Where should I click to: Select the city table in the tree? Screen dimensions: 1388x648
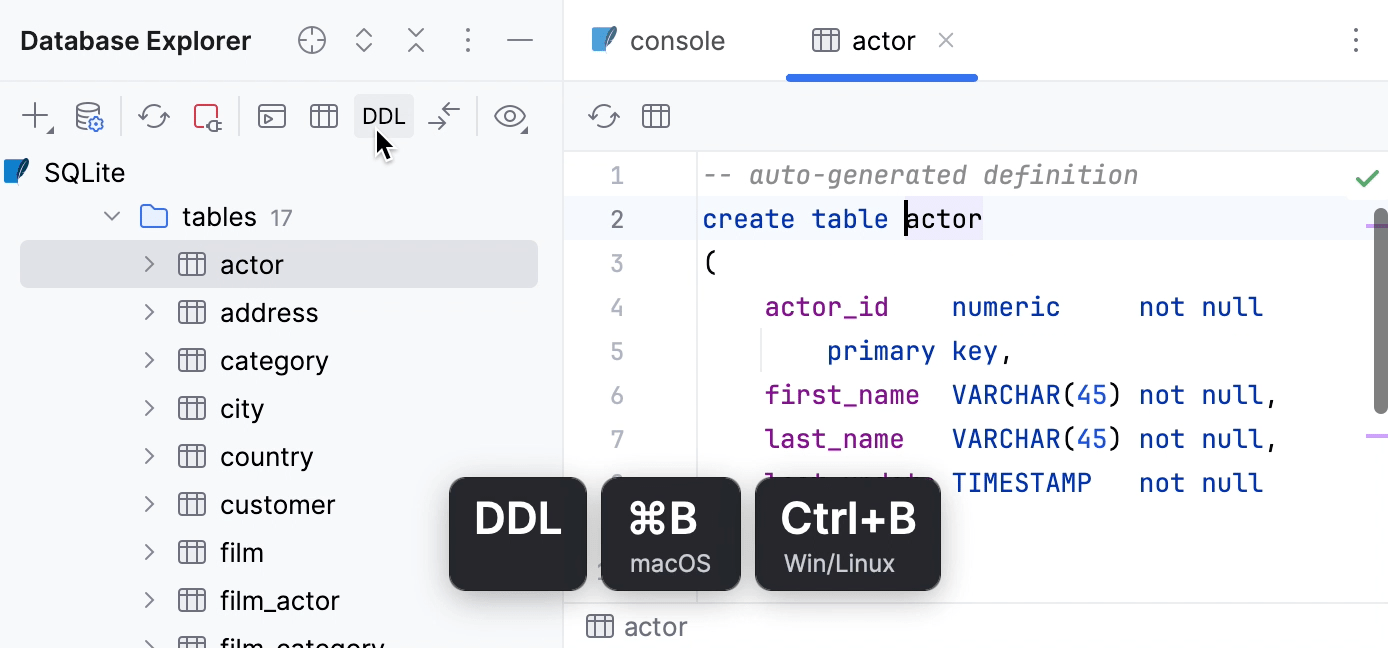click(242, 408)
